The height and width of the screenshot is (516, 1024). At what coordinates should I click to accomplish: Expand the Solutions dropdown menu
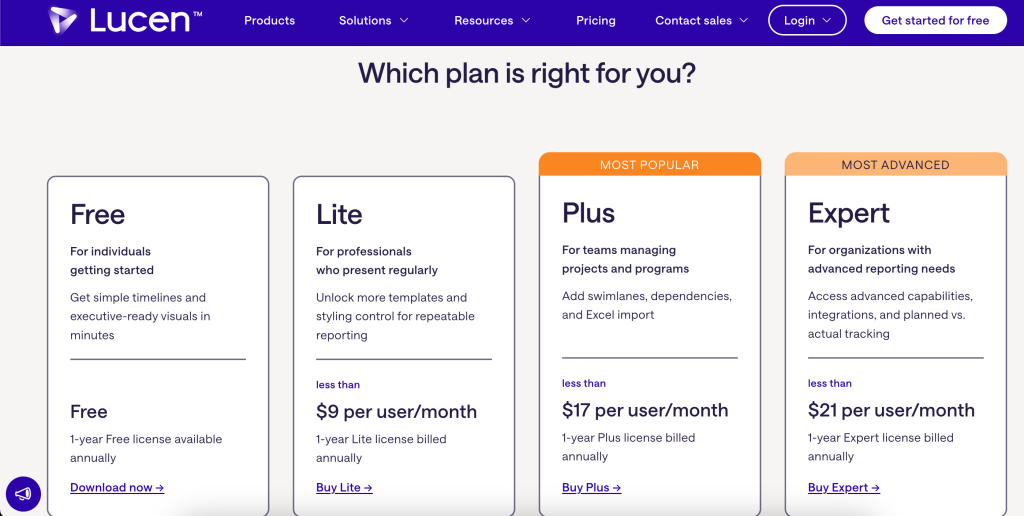[374, 20]
